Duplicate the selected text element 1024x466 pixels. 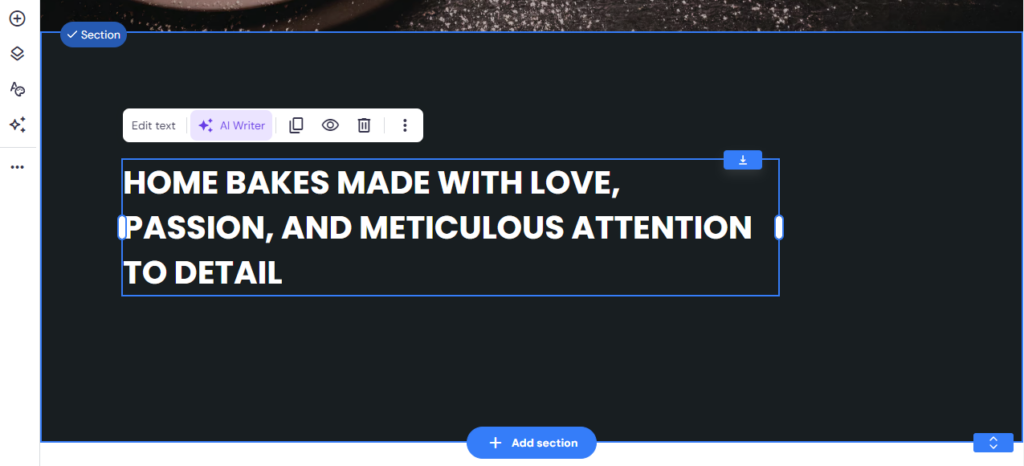tap(296, 126)
